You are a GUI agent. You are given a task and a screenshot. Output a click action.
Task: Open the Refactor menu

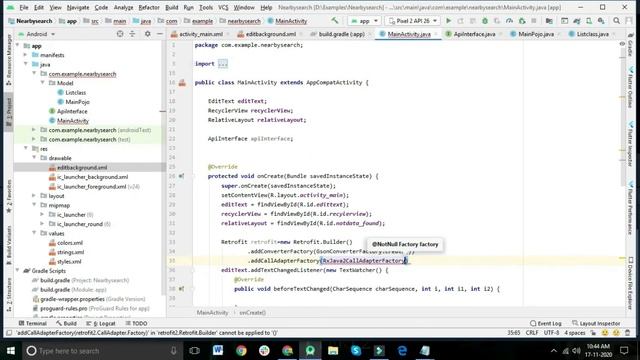(149, 7)
